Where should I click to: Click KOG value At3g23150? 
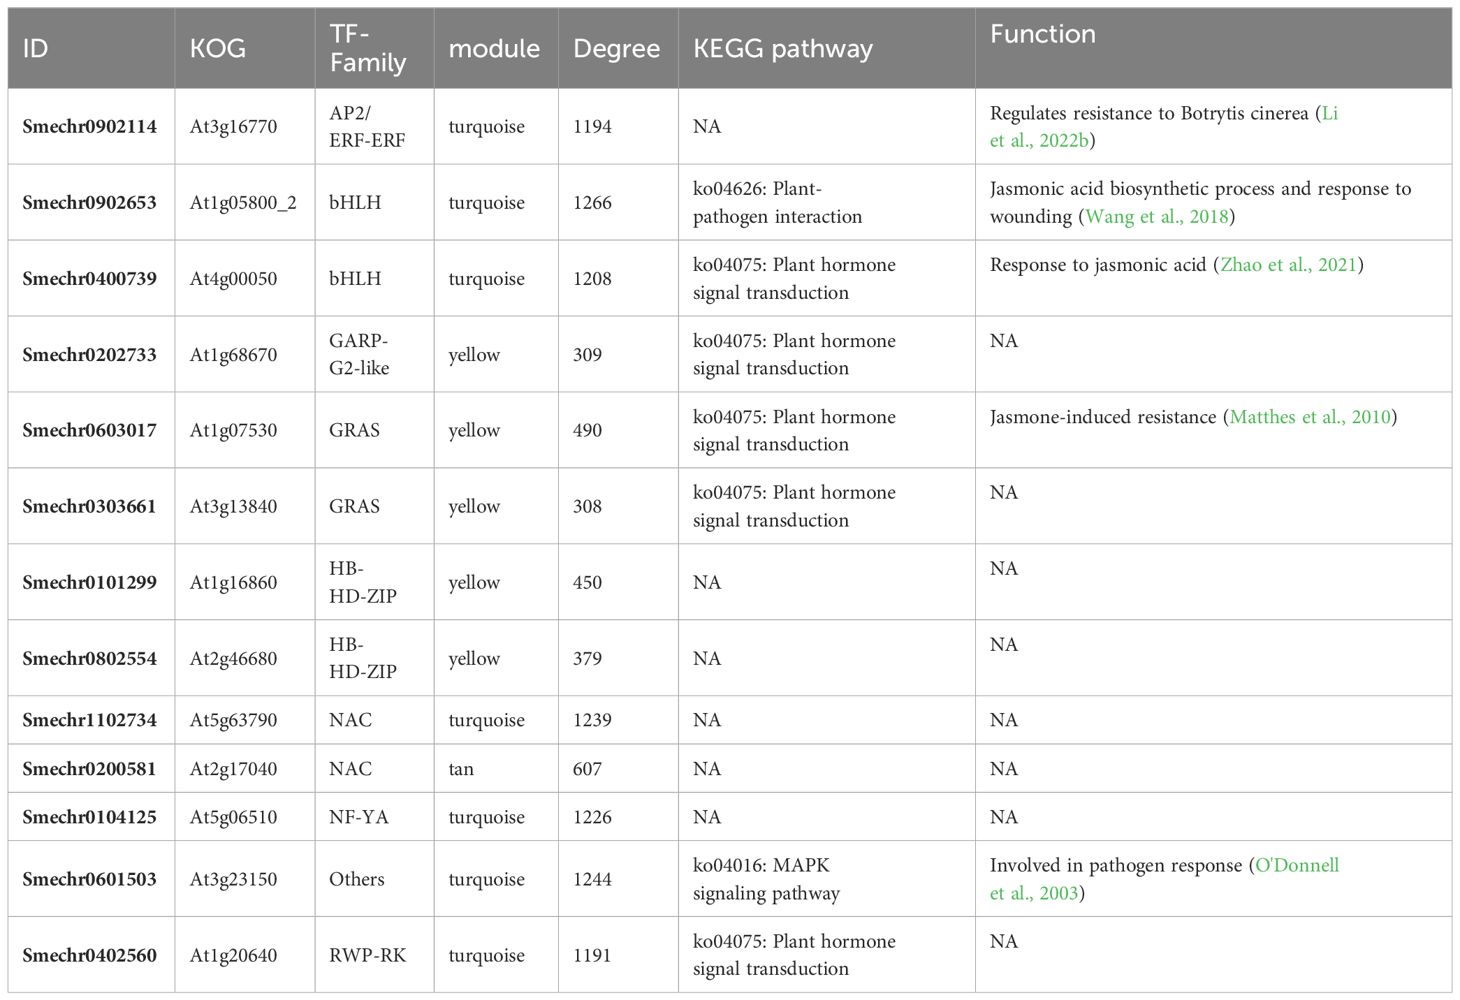click(x=234, y=879)
